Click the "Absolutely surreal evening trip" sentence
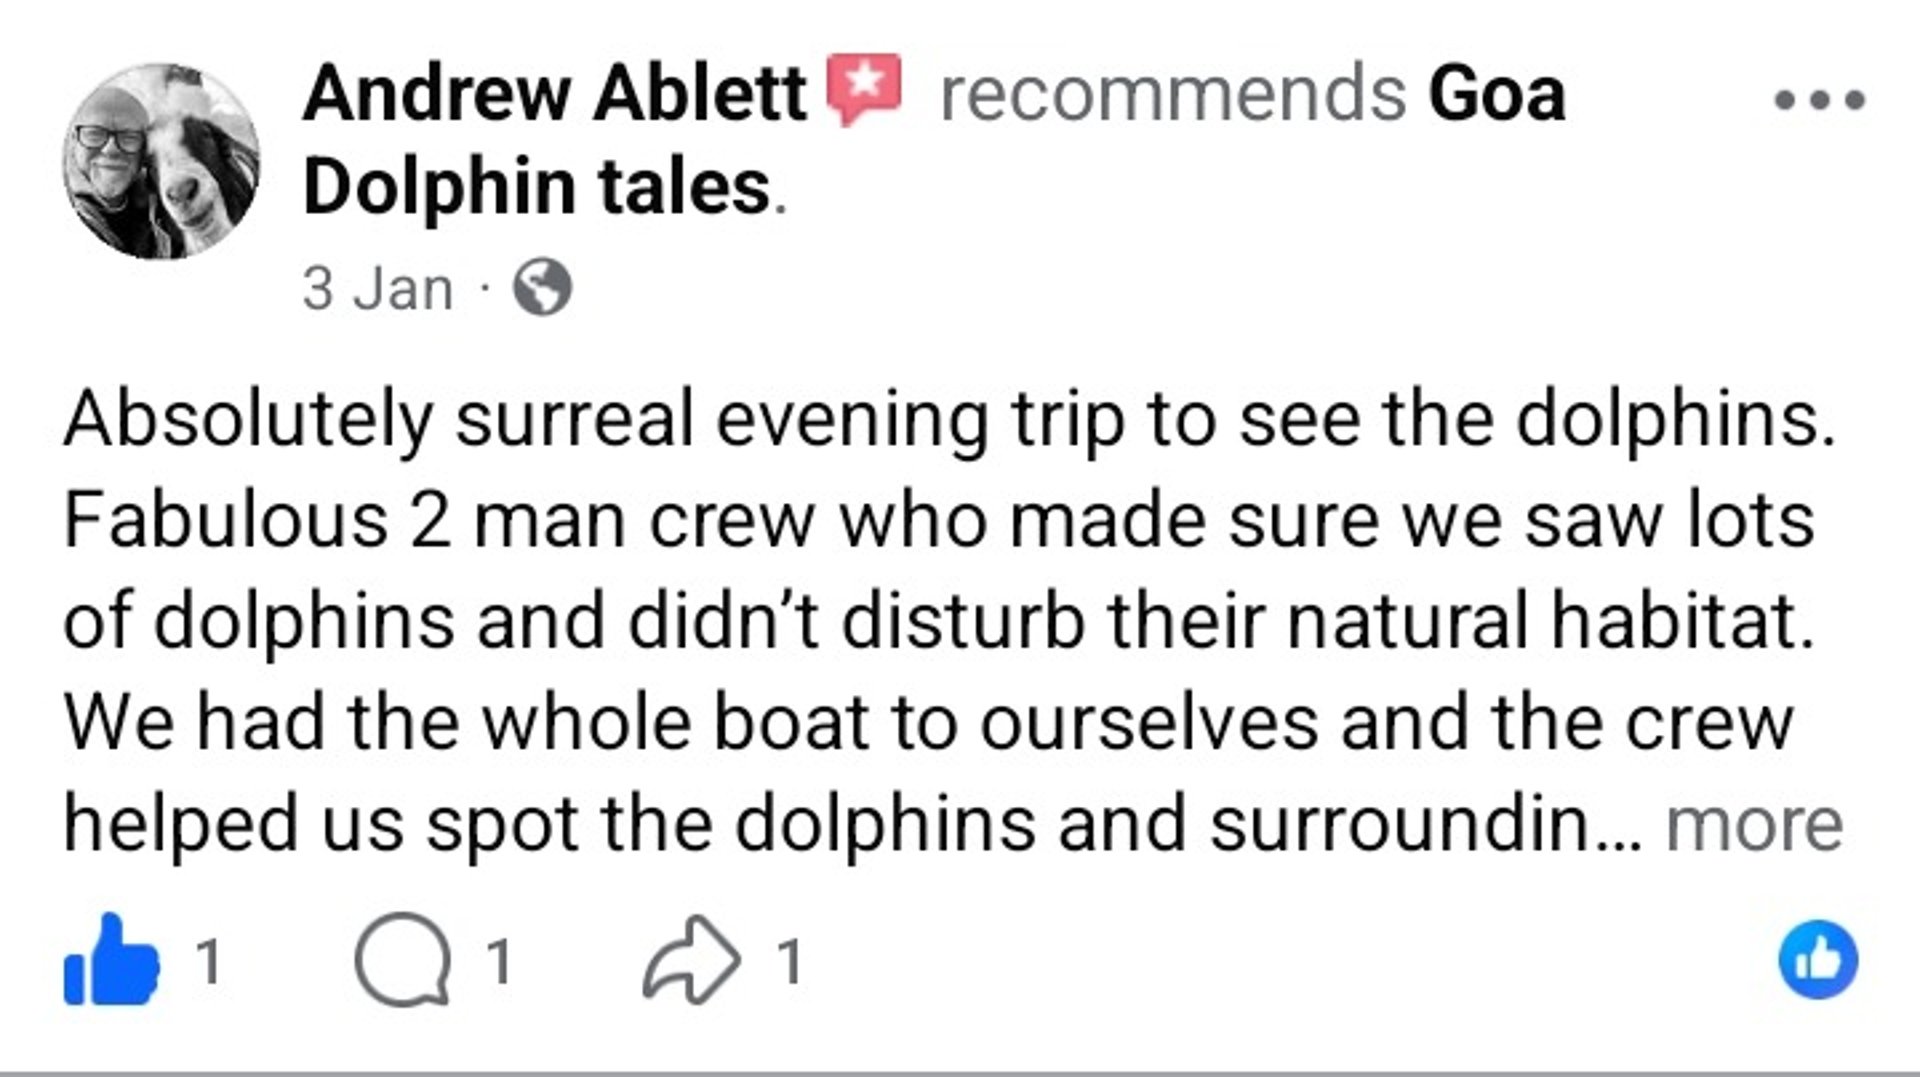The image size is (1920, 1077). click(950, 420)
